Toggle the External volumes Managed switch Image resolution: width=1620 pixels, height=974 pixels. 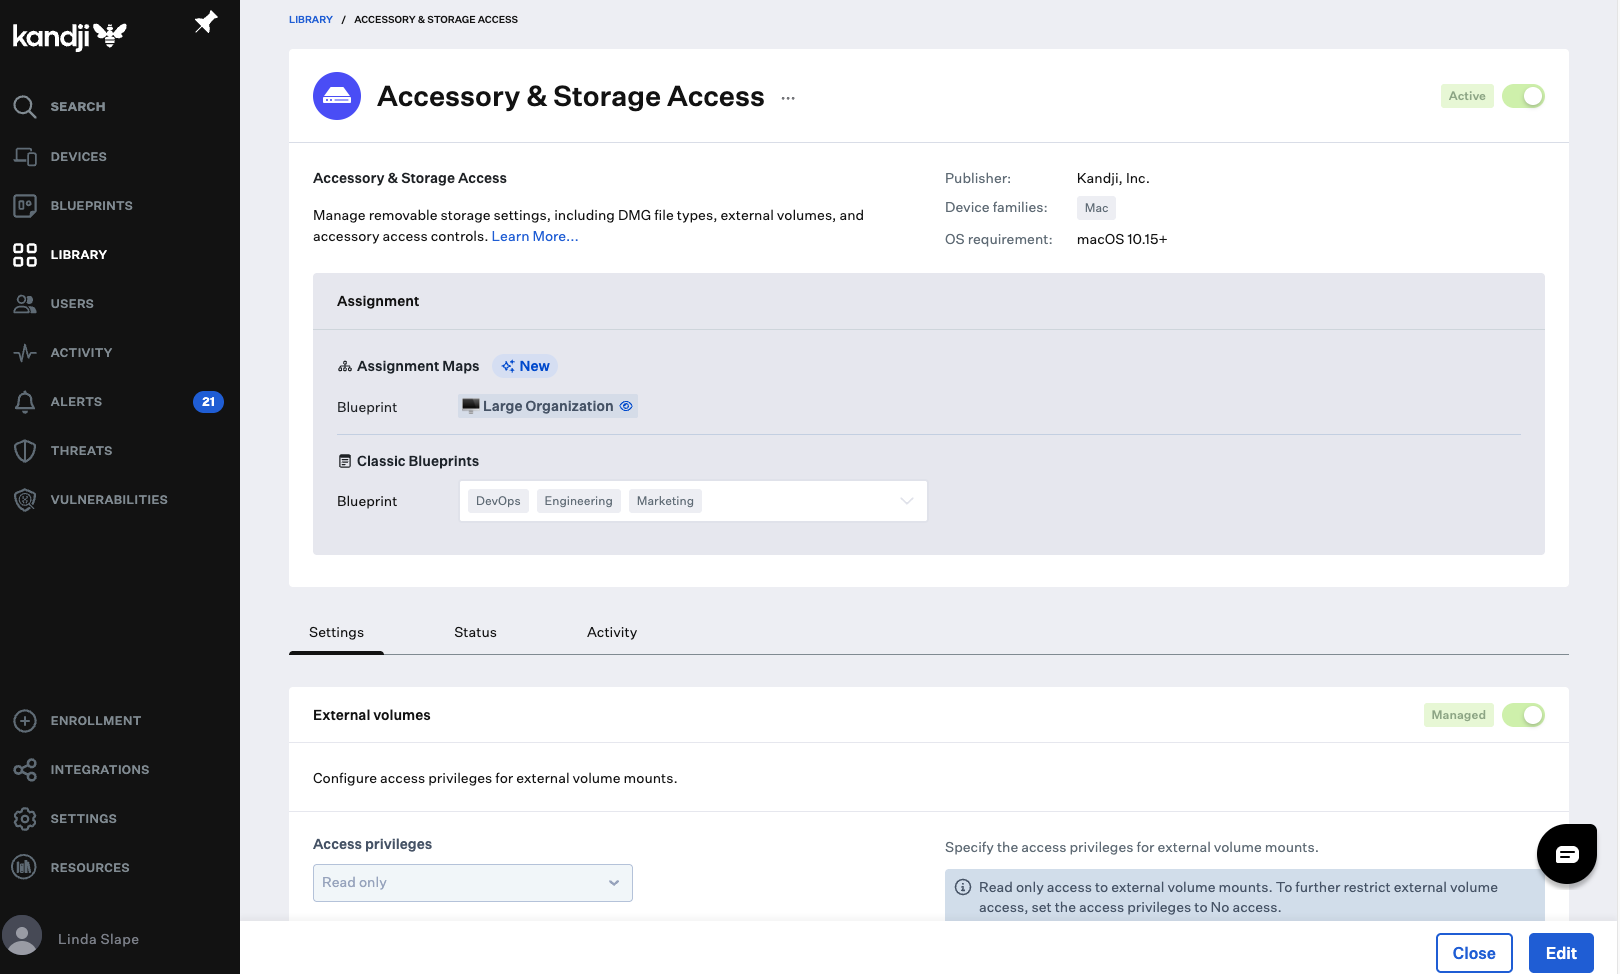click(x=1523, y=715)
